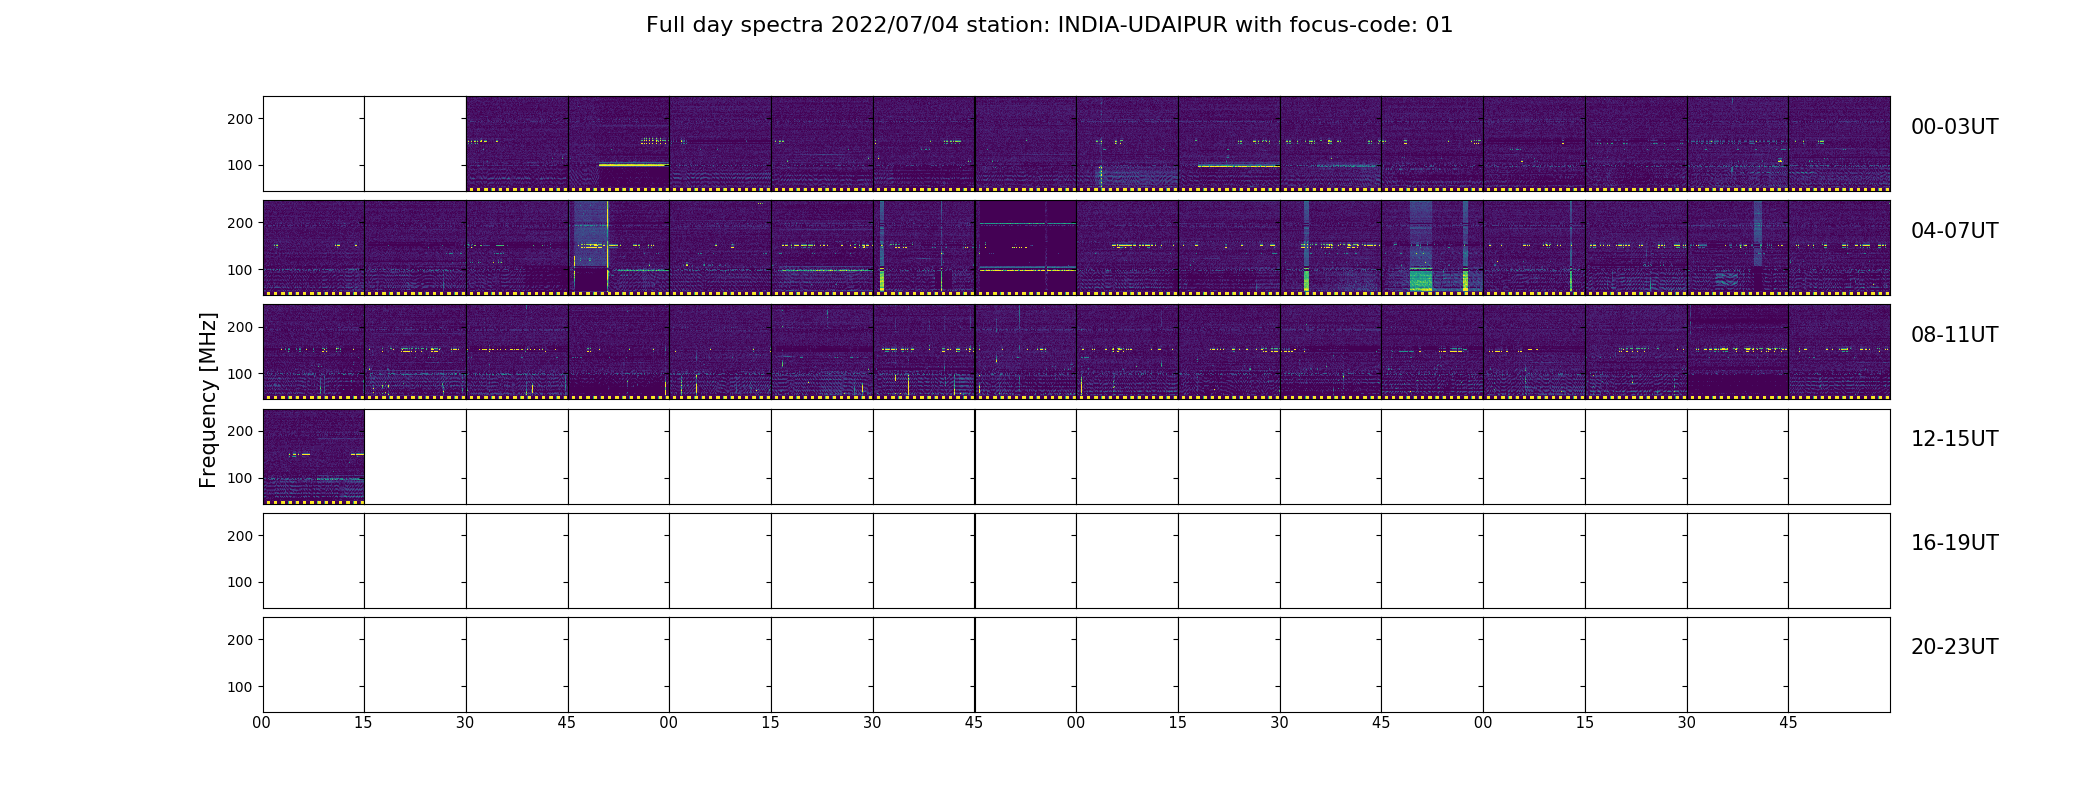2100x800 pixels.
Task: Click the 100 tick label of the 16-19UT row
Action: (x=240, y=582)
